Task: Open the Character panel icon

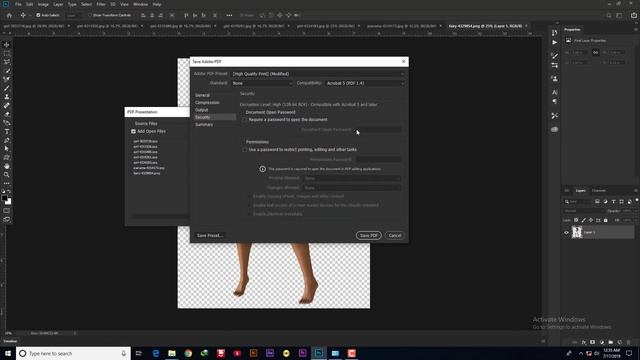Action: click(554, 92)
